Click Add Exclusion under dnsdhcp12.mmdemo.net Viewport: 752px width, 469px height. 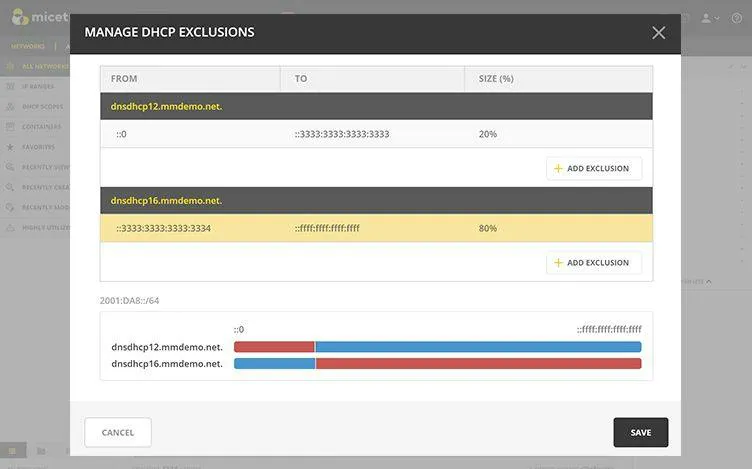point(594,169)
